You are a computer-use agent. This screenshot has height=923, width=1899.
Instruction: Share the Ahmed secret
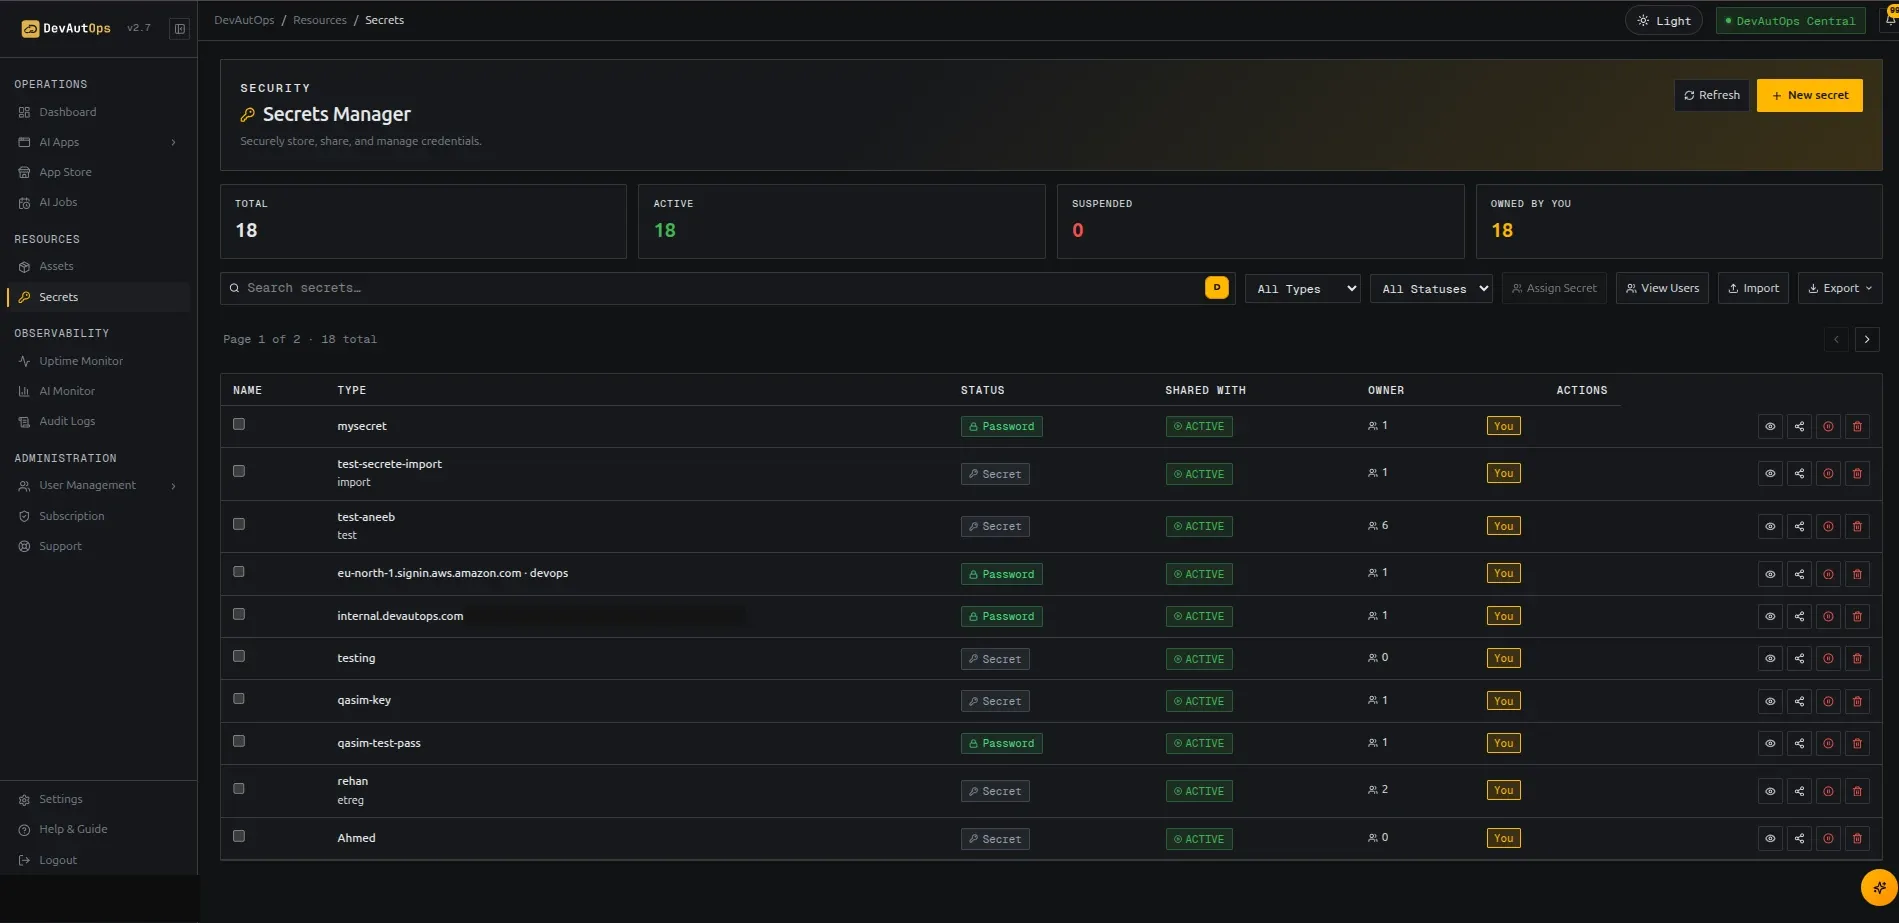click(x=1799, y=838)
